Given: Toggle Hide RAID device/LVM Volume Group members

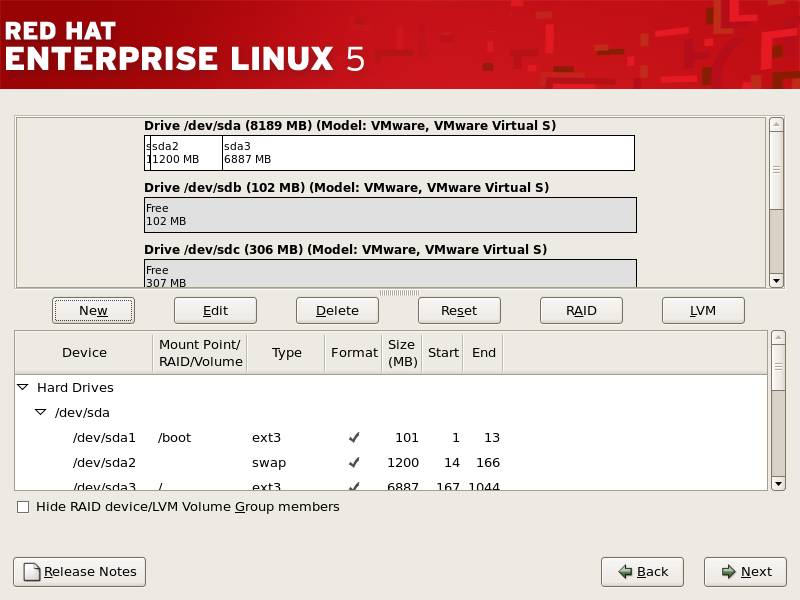Looking at the screenshot, I should [x=23, y=507].
